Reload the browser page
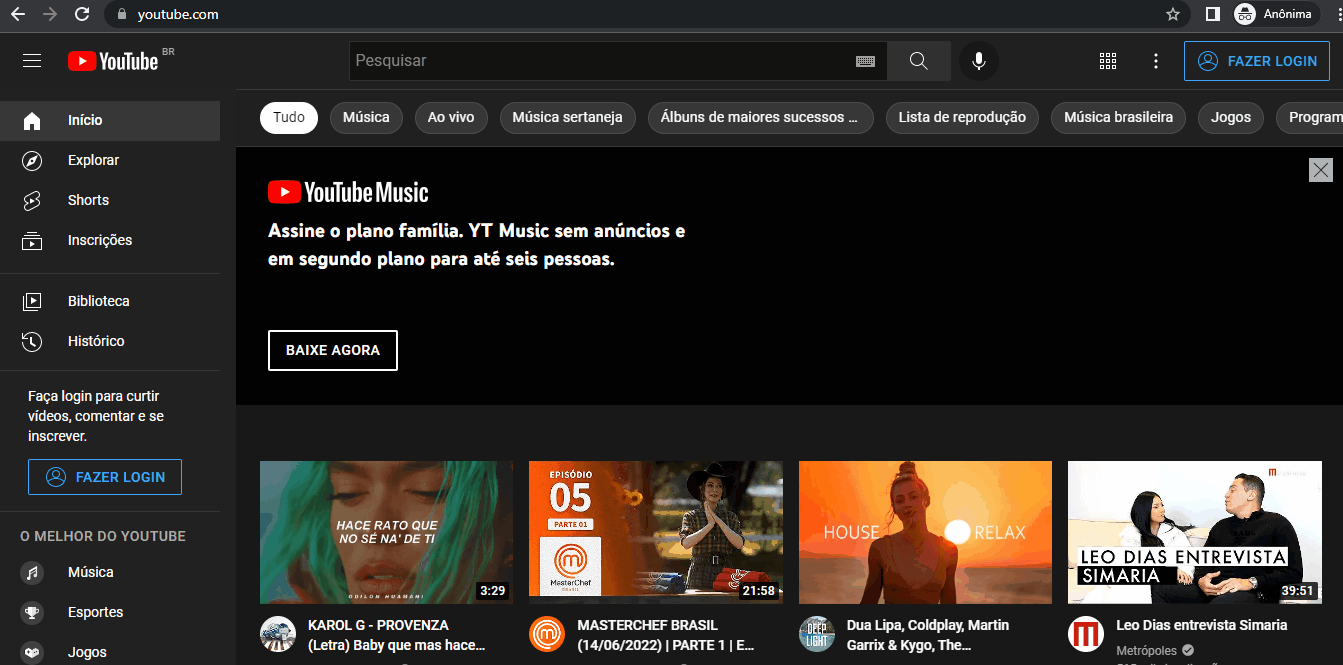The image size is (1343, 665). point(82,14)
